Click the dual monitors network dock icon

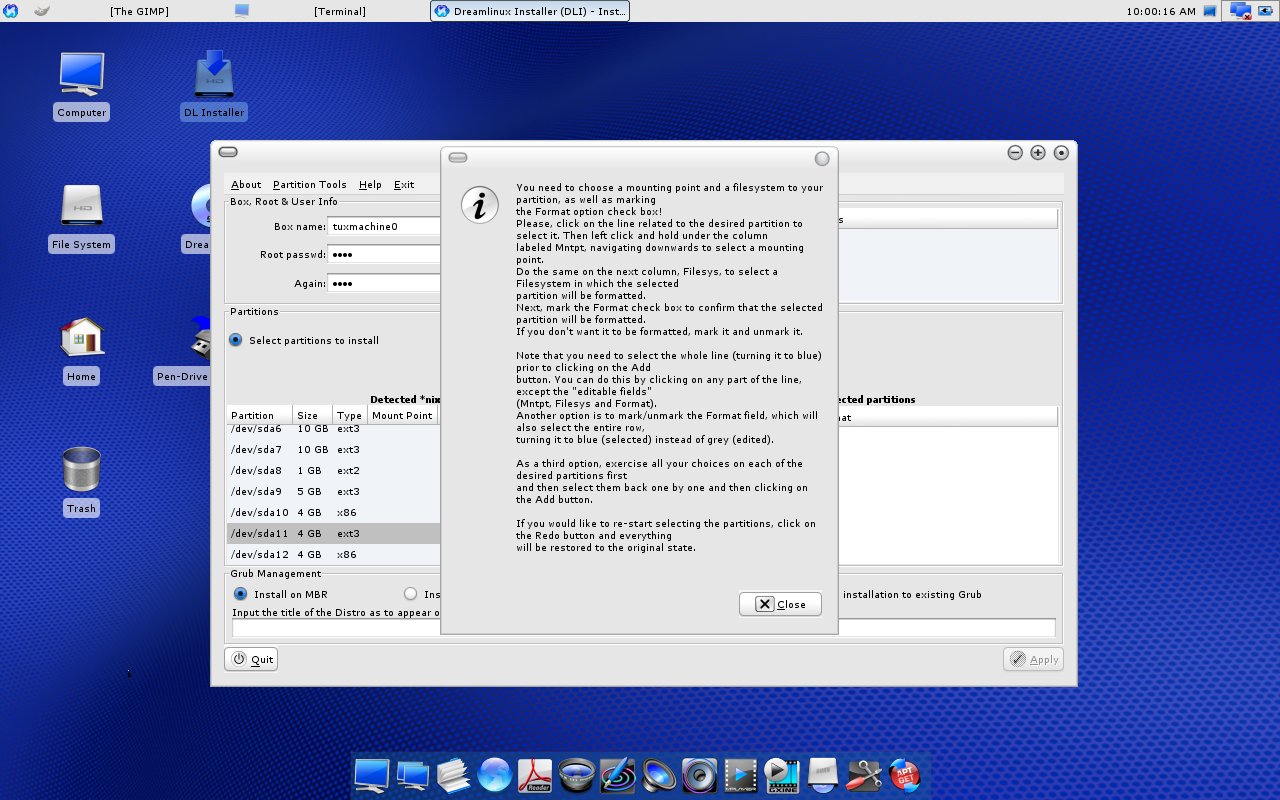(x=413, y=775)
